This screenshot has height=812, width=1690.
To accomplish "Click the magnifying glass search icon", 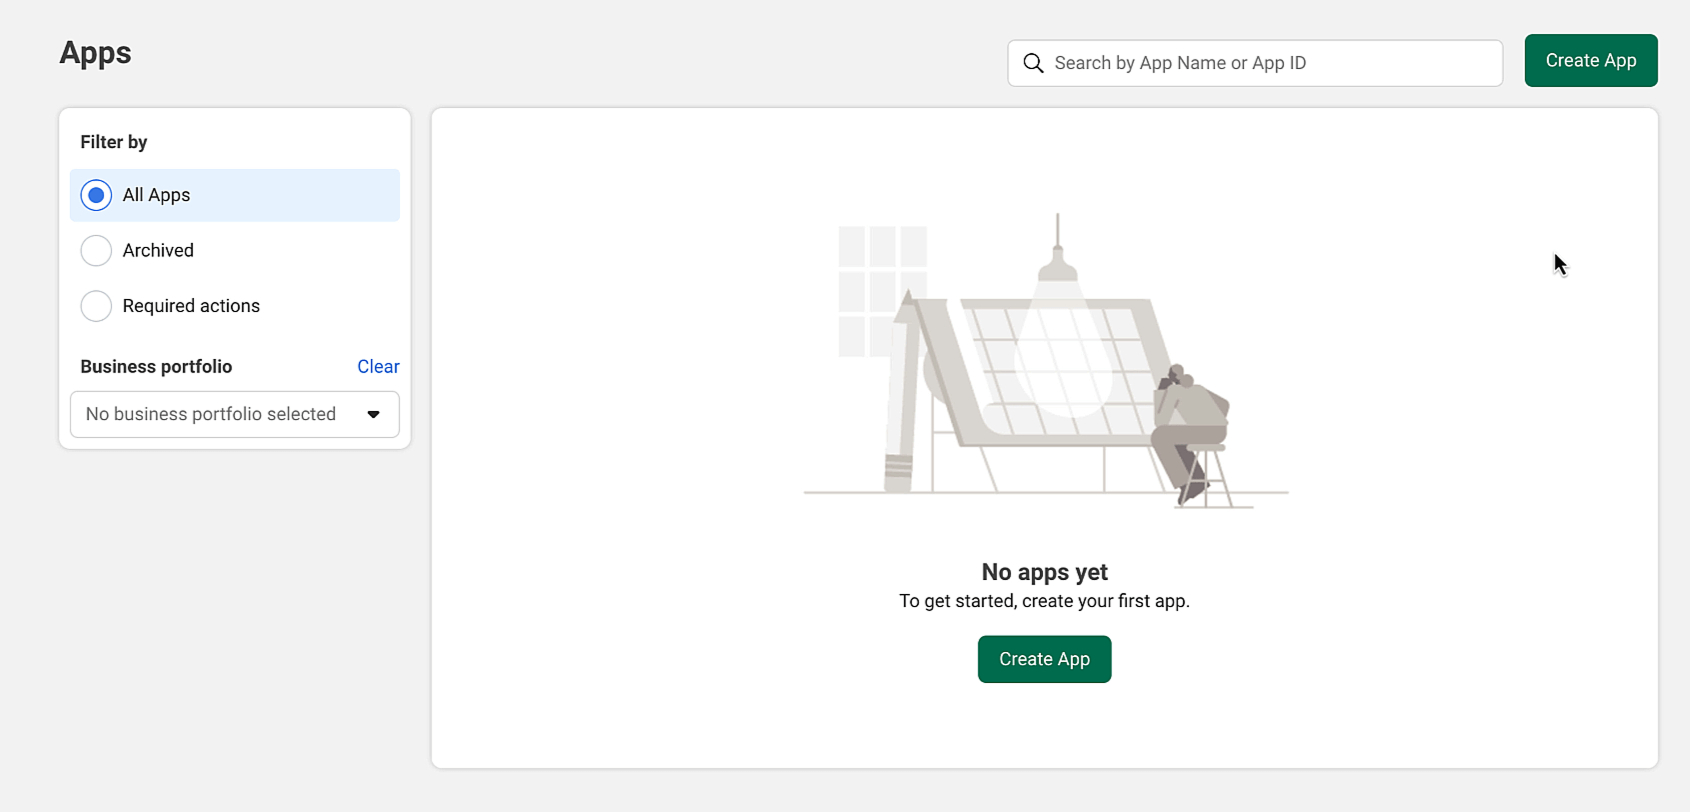I will point(1033,63).
